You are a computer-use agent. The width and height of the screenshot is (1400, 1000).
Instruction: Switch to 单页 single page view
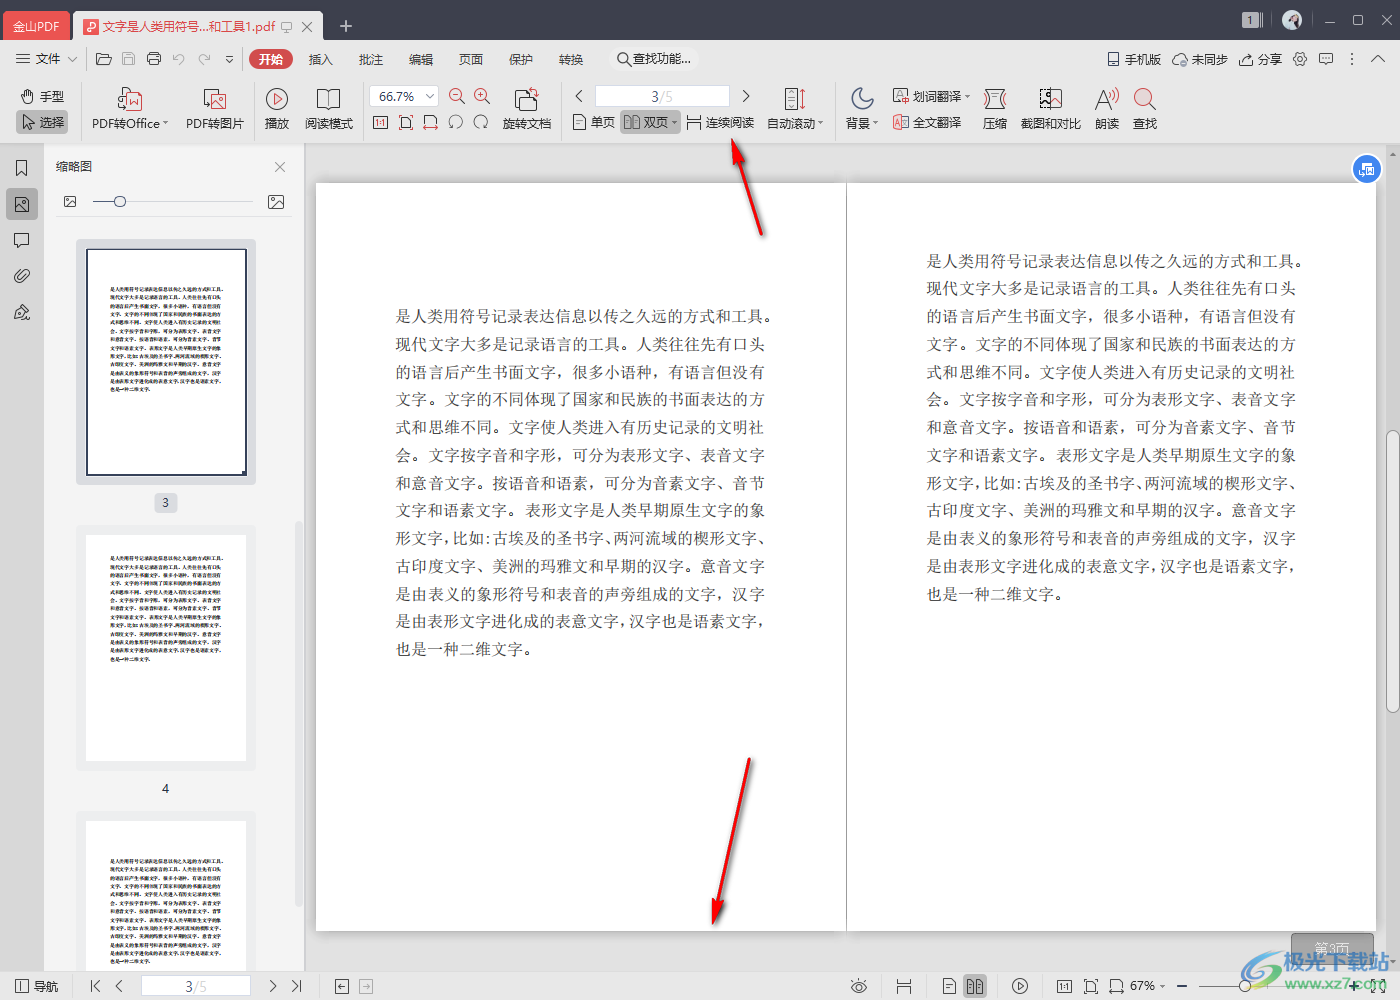[x=593, y=122]
